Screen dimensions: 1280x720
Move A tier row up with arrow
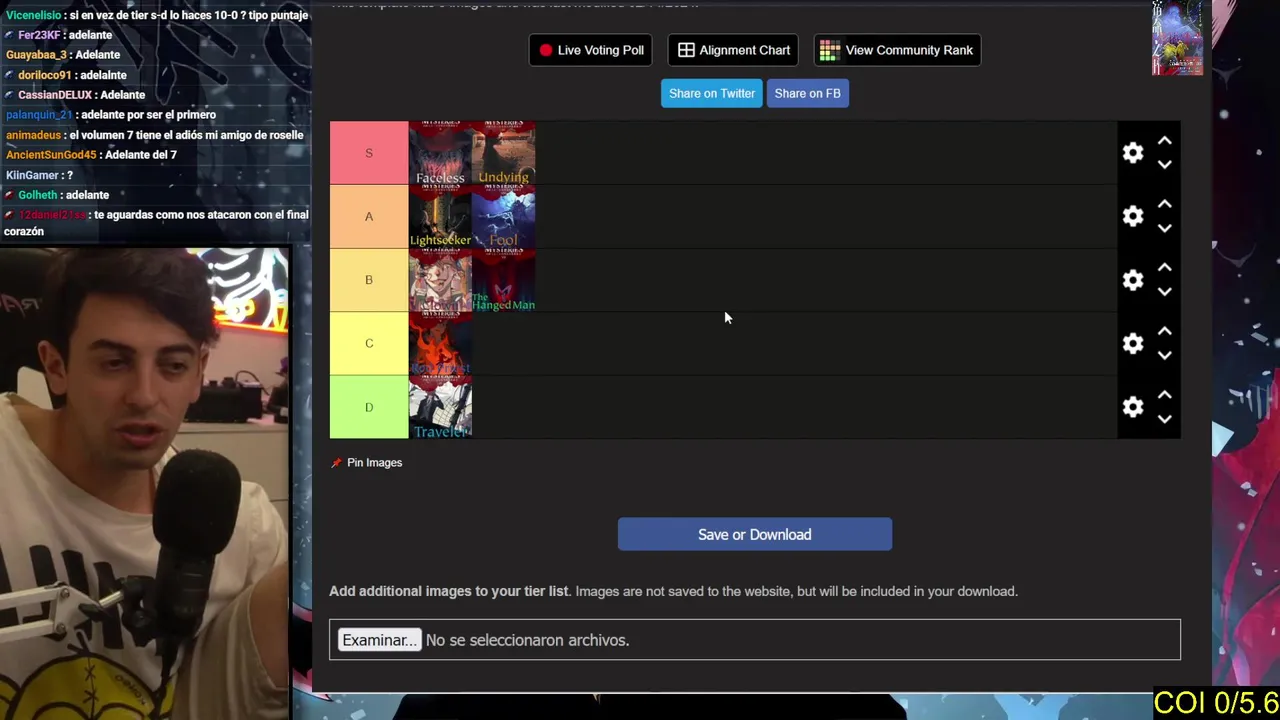click(x=1164, y=204)
